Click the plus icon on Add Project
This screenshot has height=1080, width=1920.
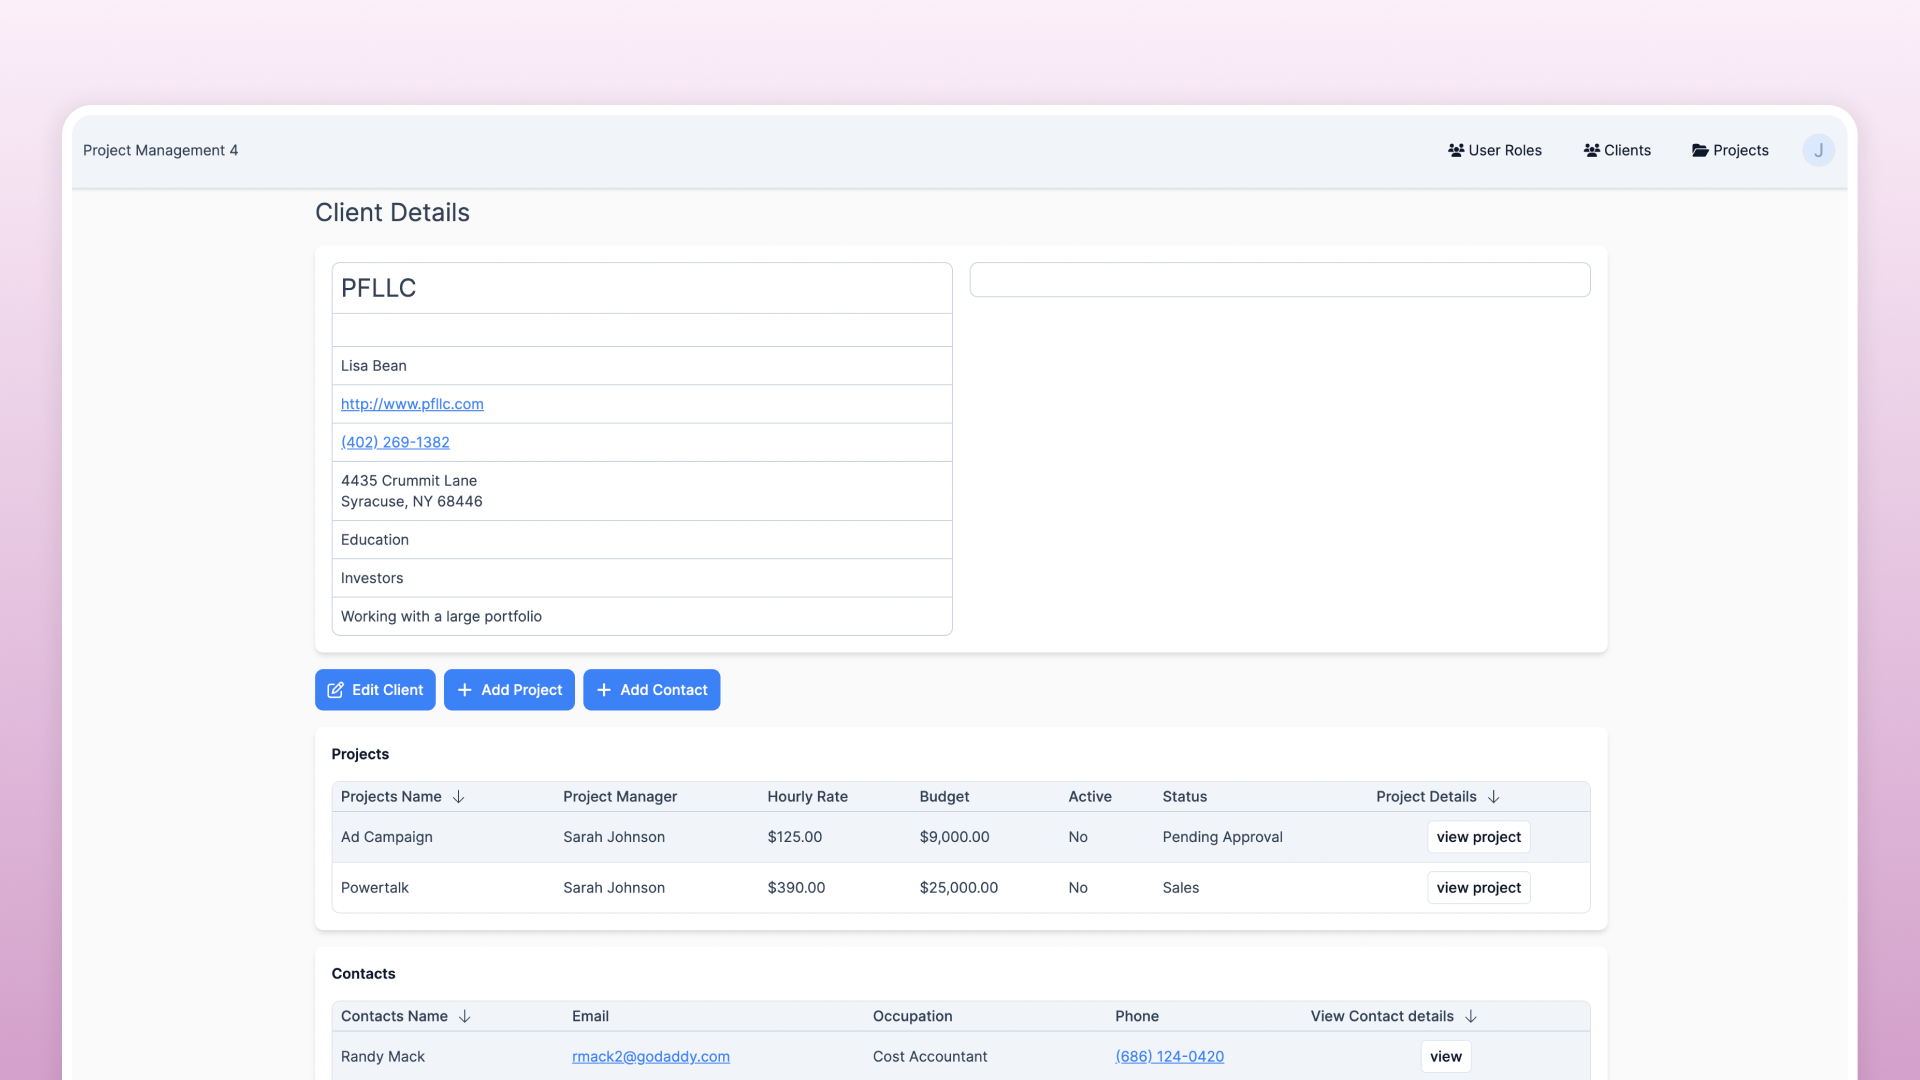pos(464,690)
